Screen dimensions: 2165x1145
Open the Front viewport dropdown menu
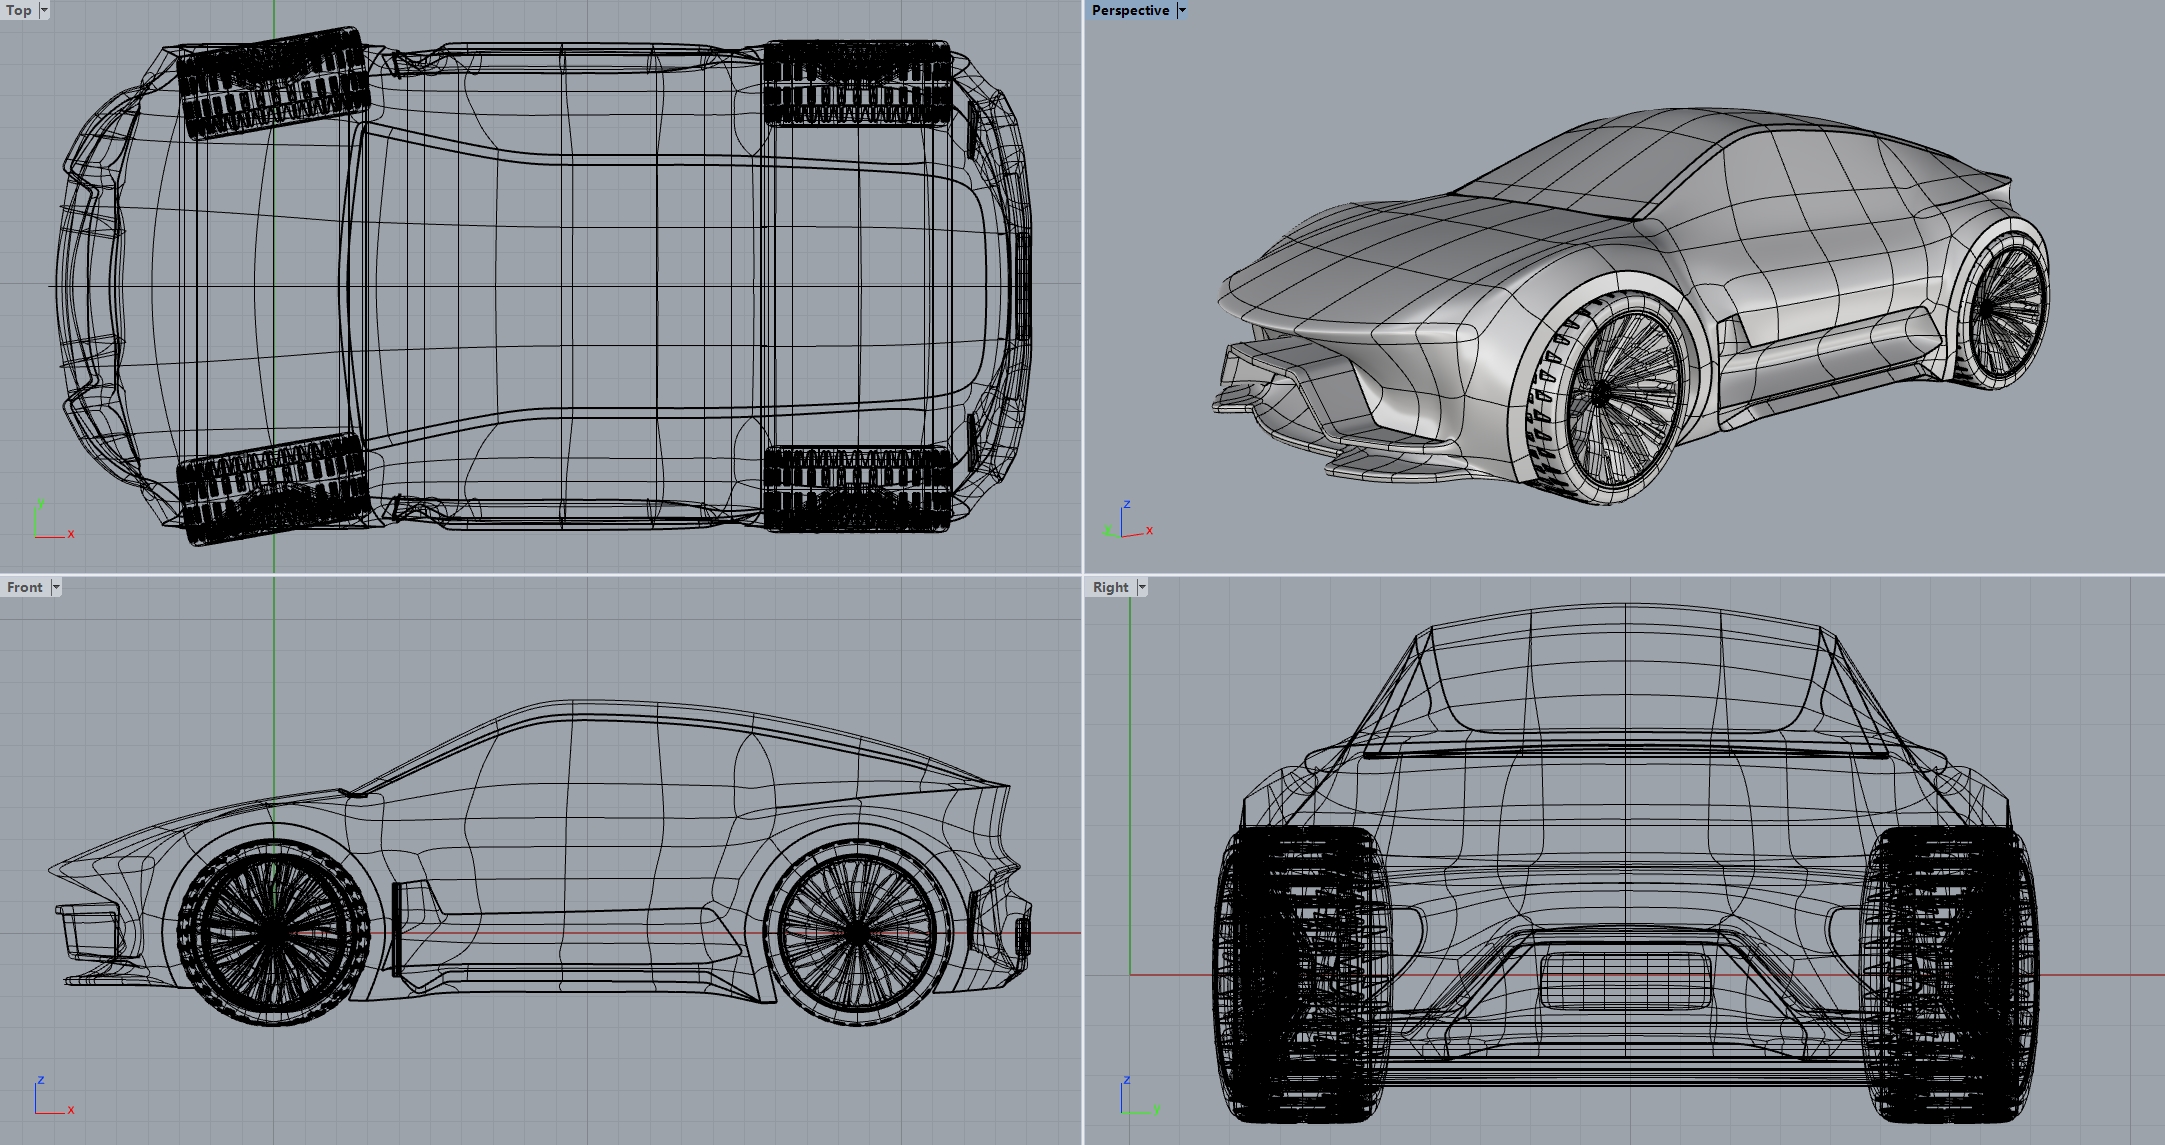pos(55,587)
